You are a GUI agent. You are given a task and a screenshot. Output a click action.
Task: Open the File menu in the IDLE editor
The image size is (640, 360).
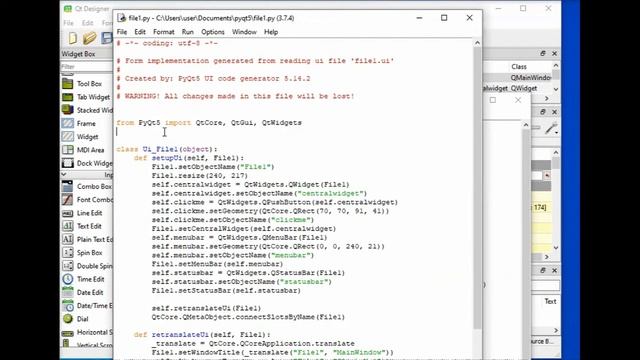pyautogui.click(x=122, y=32)
